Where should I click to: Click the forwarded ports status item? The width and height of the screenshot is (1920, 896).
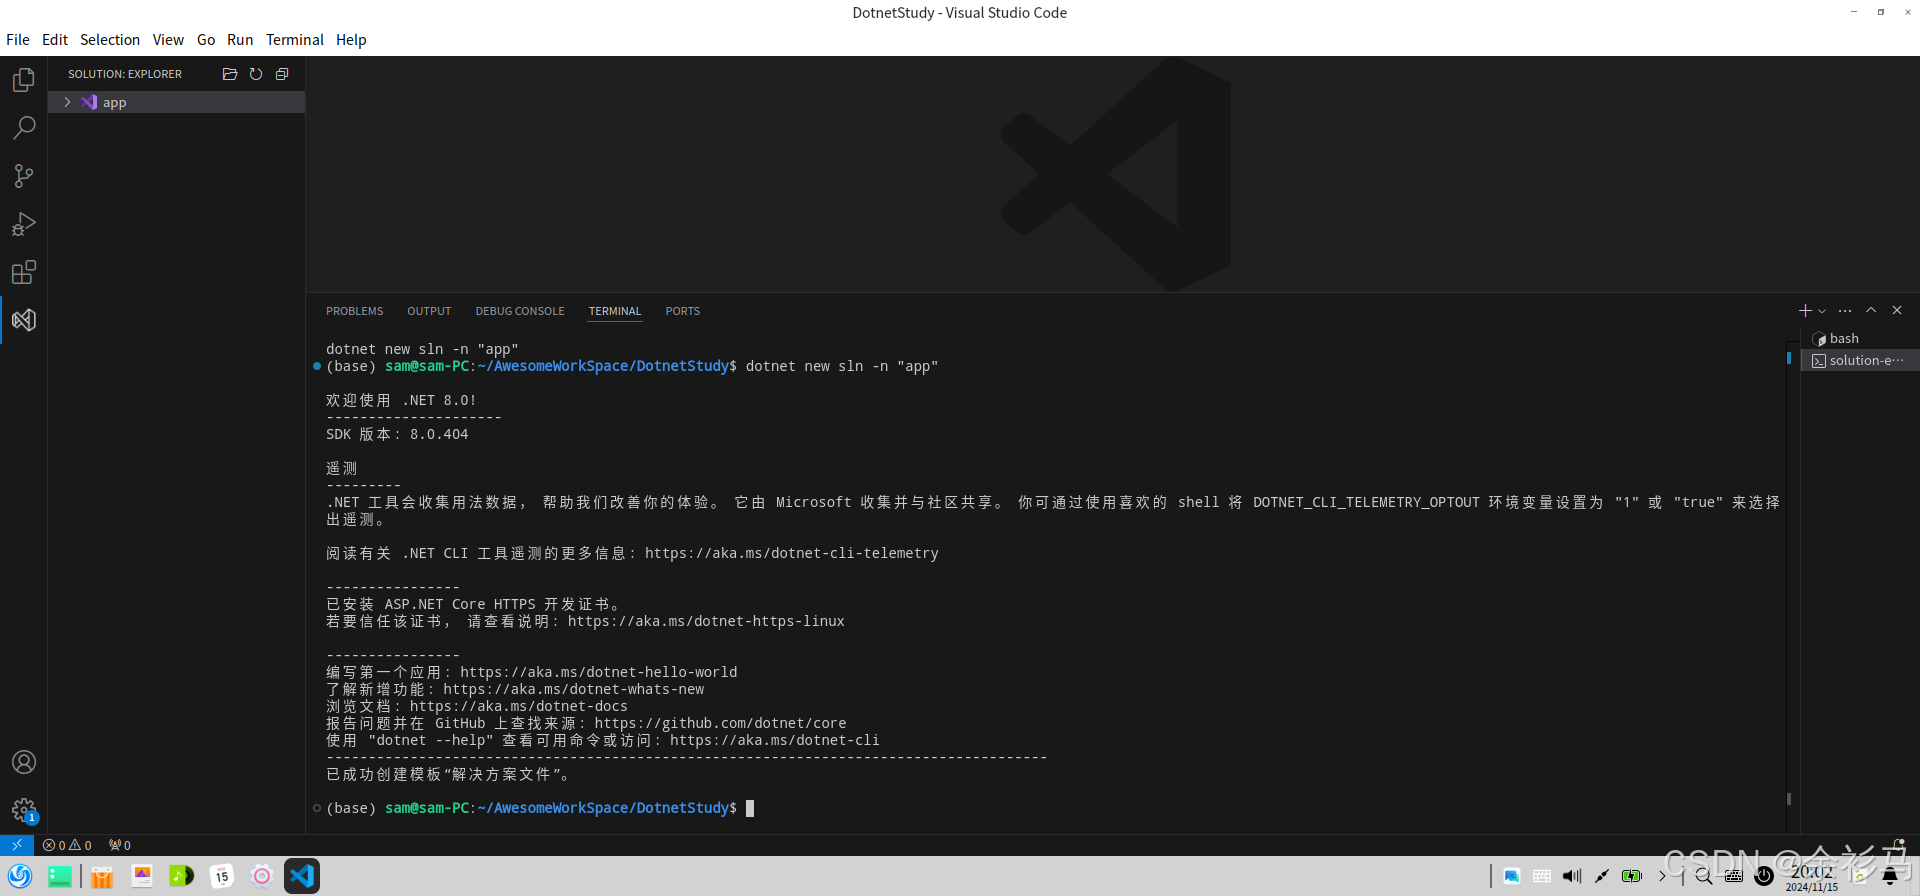coord(120,845)
